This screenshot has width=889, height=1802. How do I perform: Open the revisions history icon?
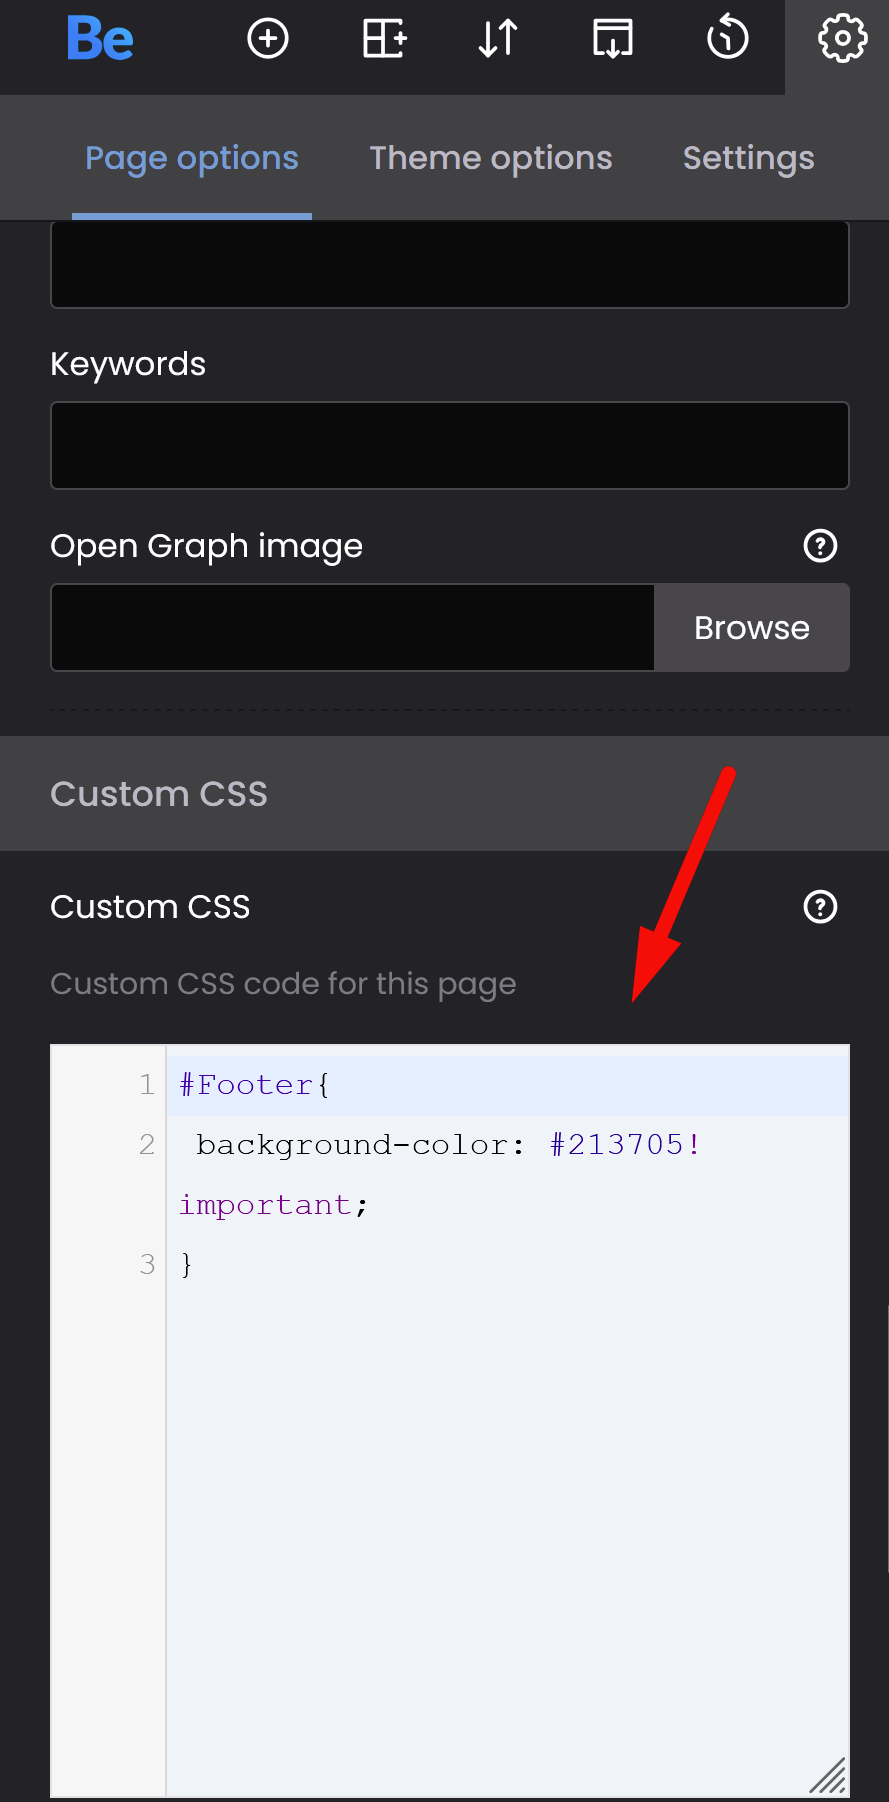point(727,39)
